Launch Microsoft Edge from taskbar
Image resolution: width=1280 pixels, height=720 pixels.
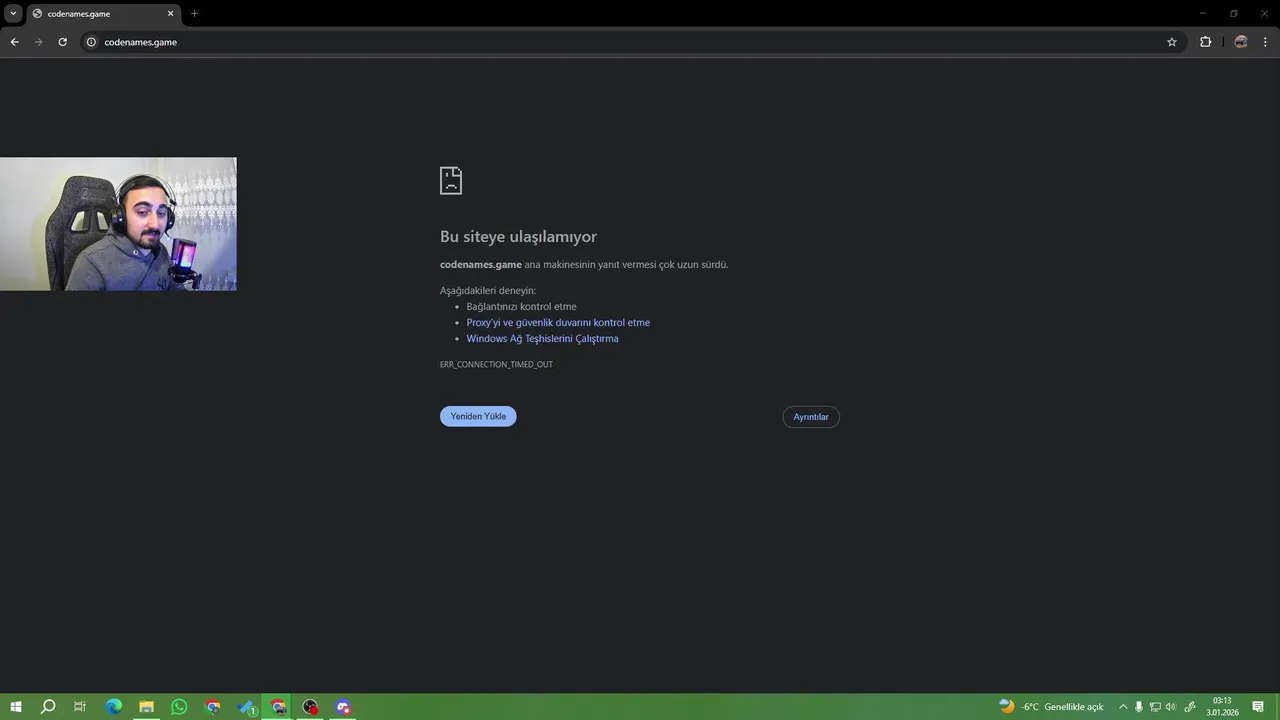[x=114, y=707]
